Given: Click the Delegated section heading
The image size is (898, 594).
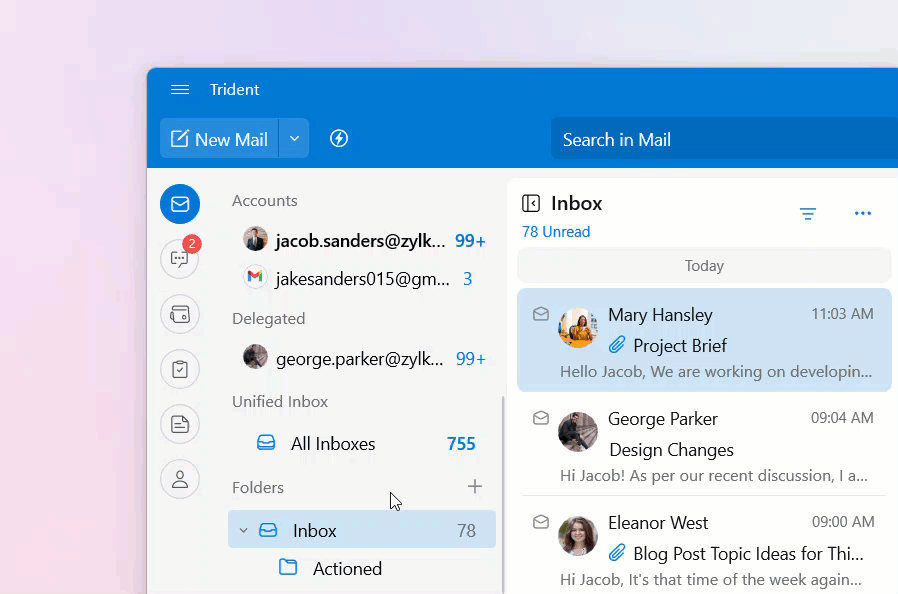Looking at the screenshot, I should (269, 318).
